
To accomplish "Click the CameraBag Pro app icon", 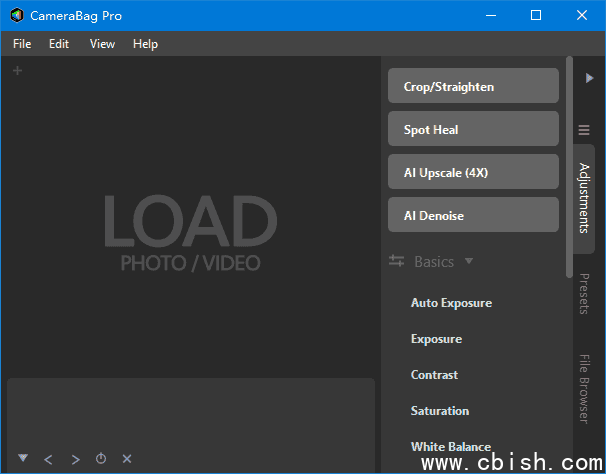I will coord(17,15).
